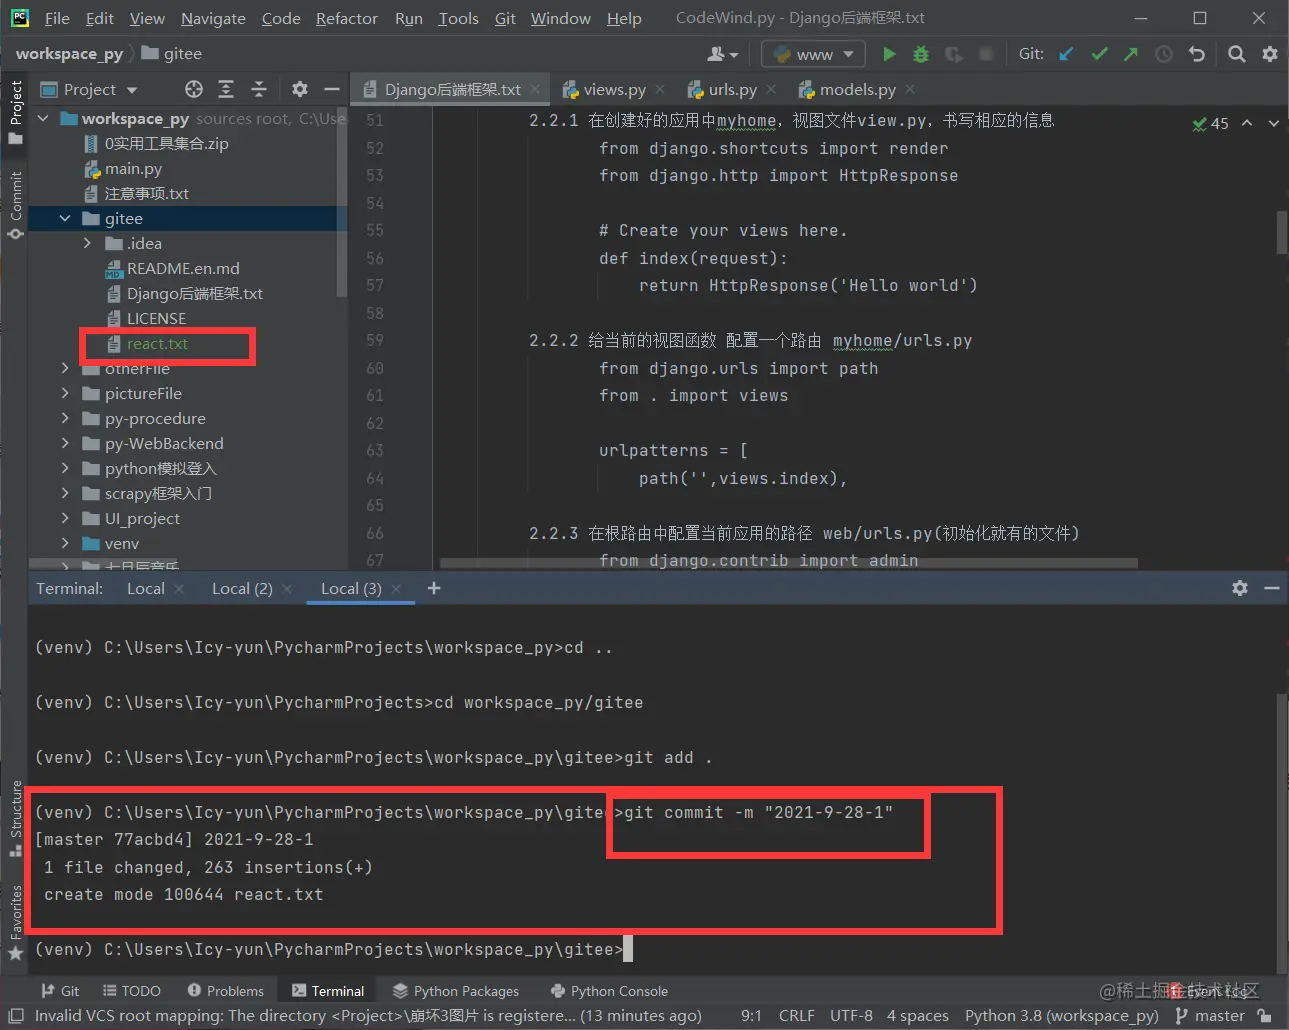Viewport: 1289px width, 1030px height.
Task: Open the user account icon dropdown
Action: [722, 54]
